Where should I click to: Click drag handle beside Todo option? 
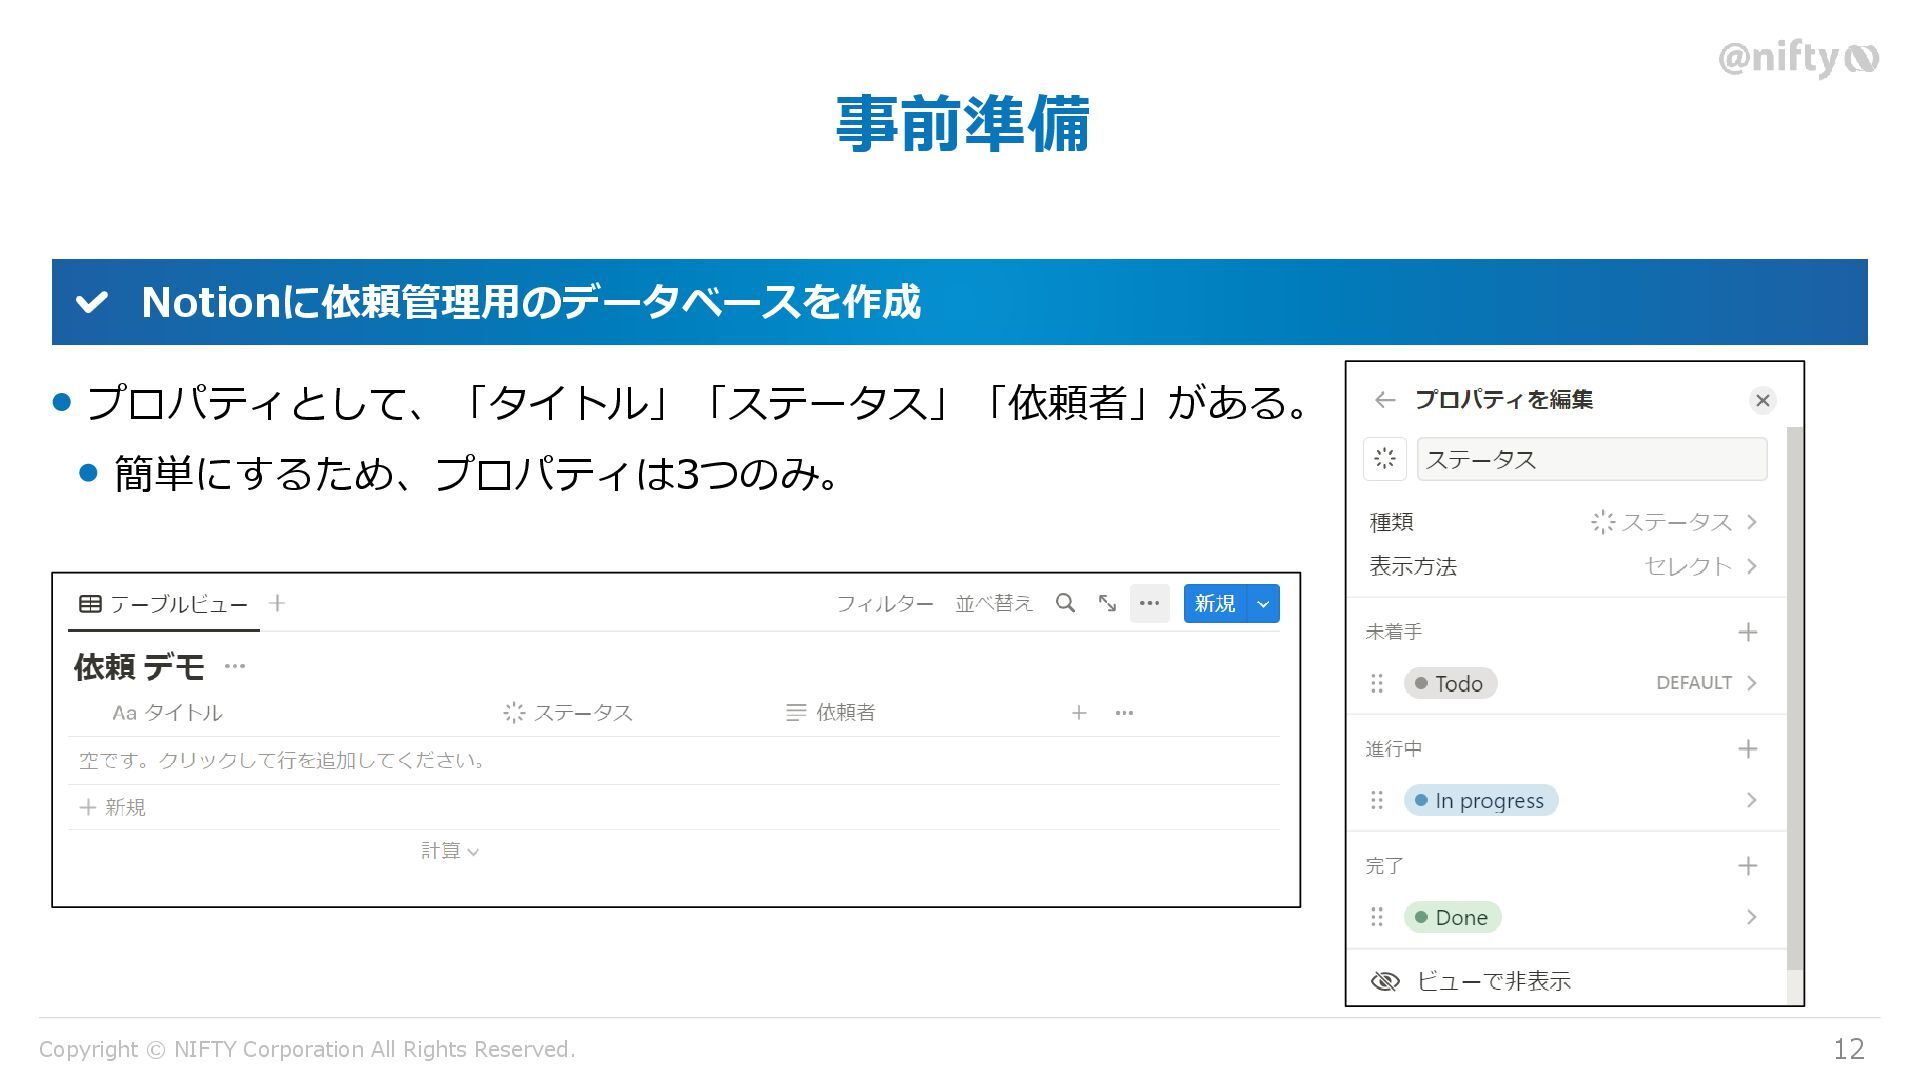1377,683
